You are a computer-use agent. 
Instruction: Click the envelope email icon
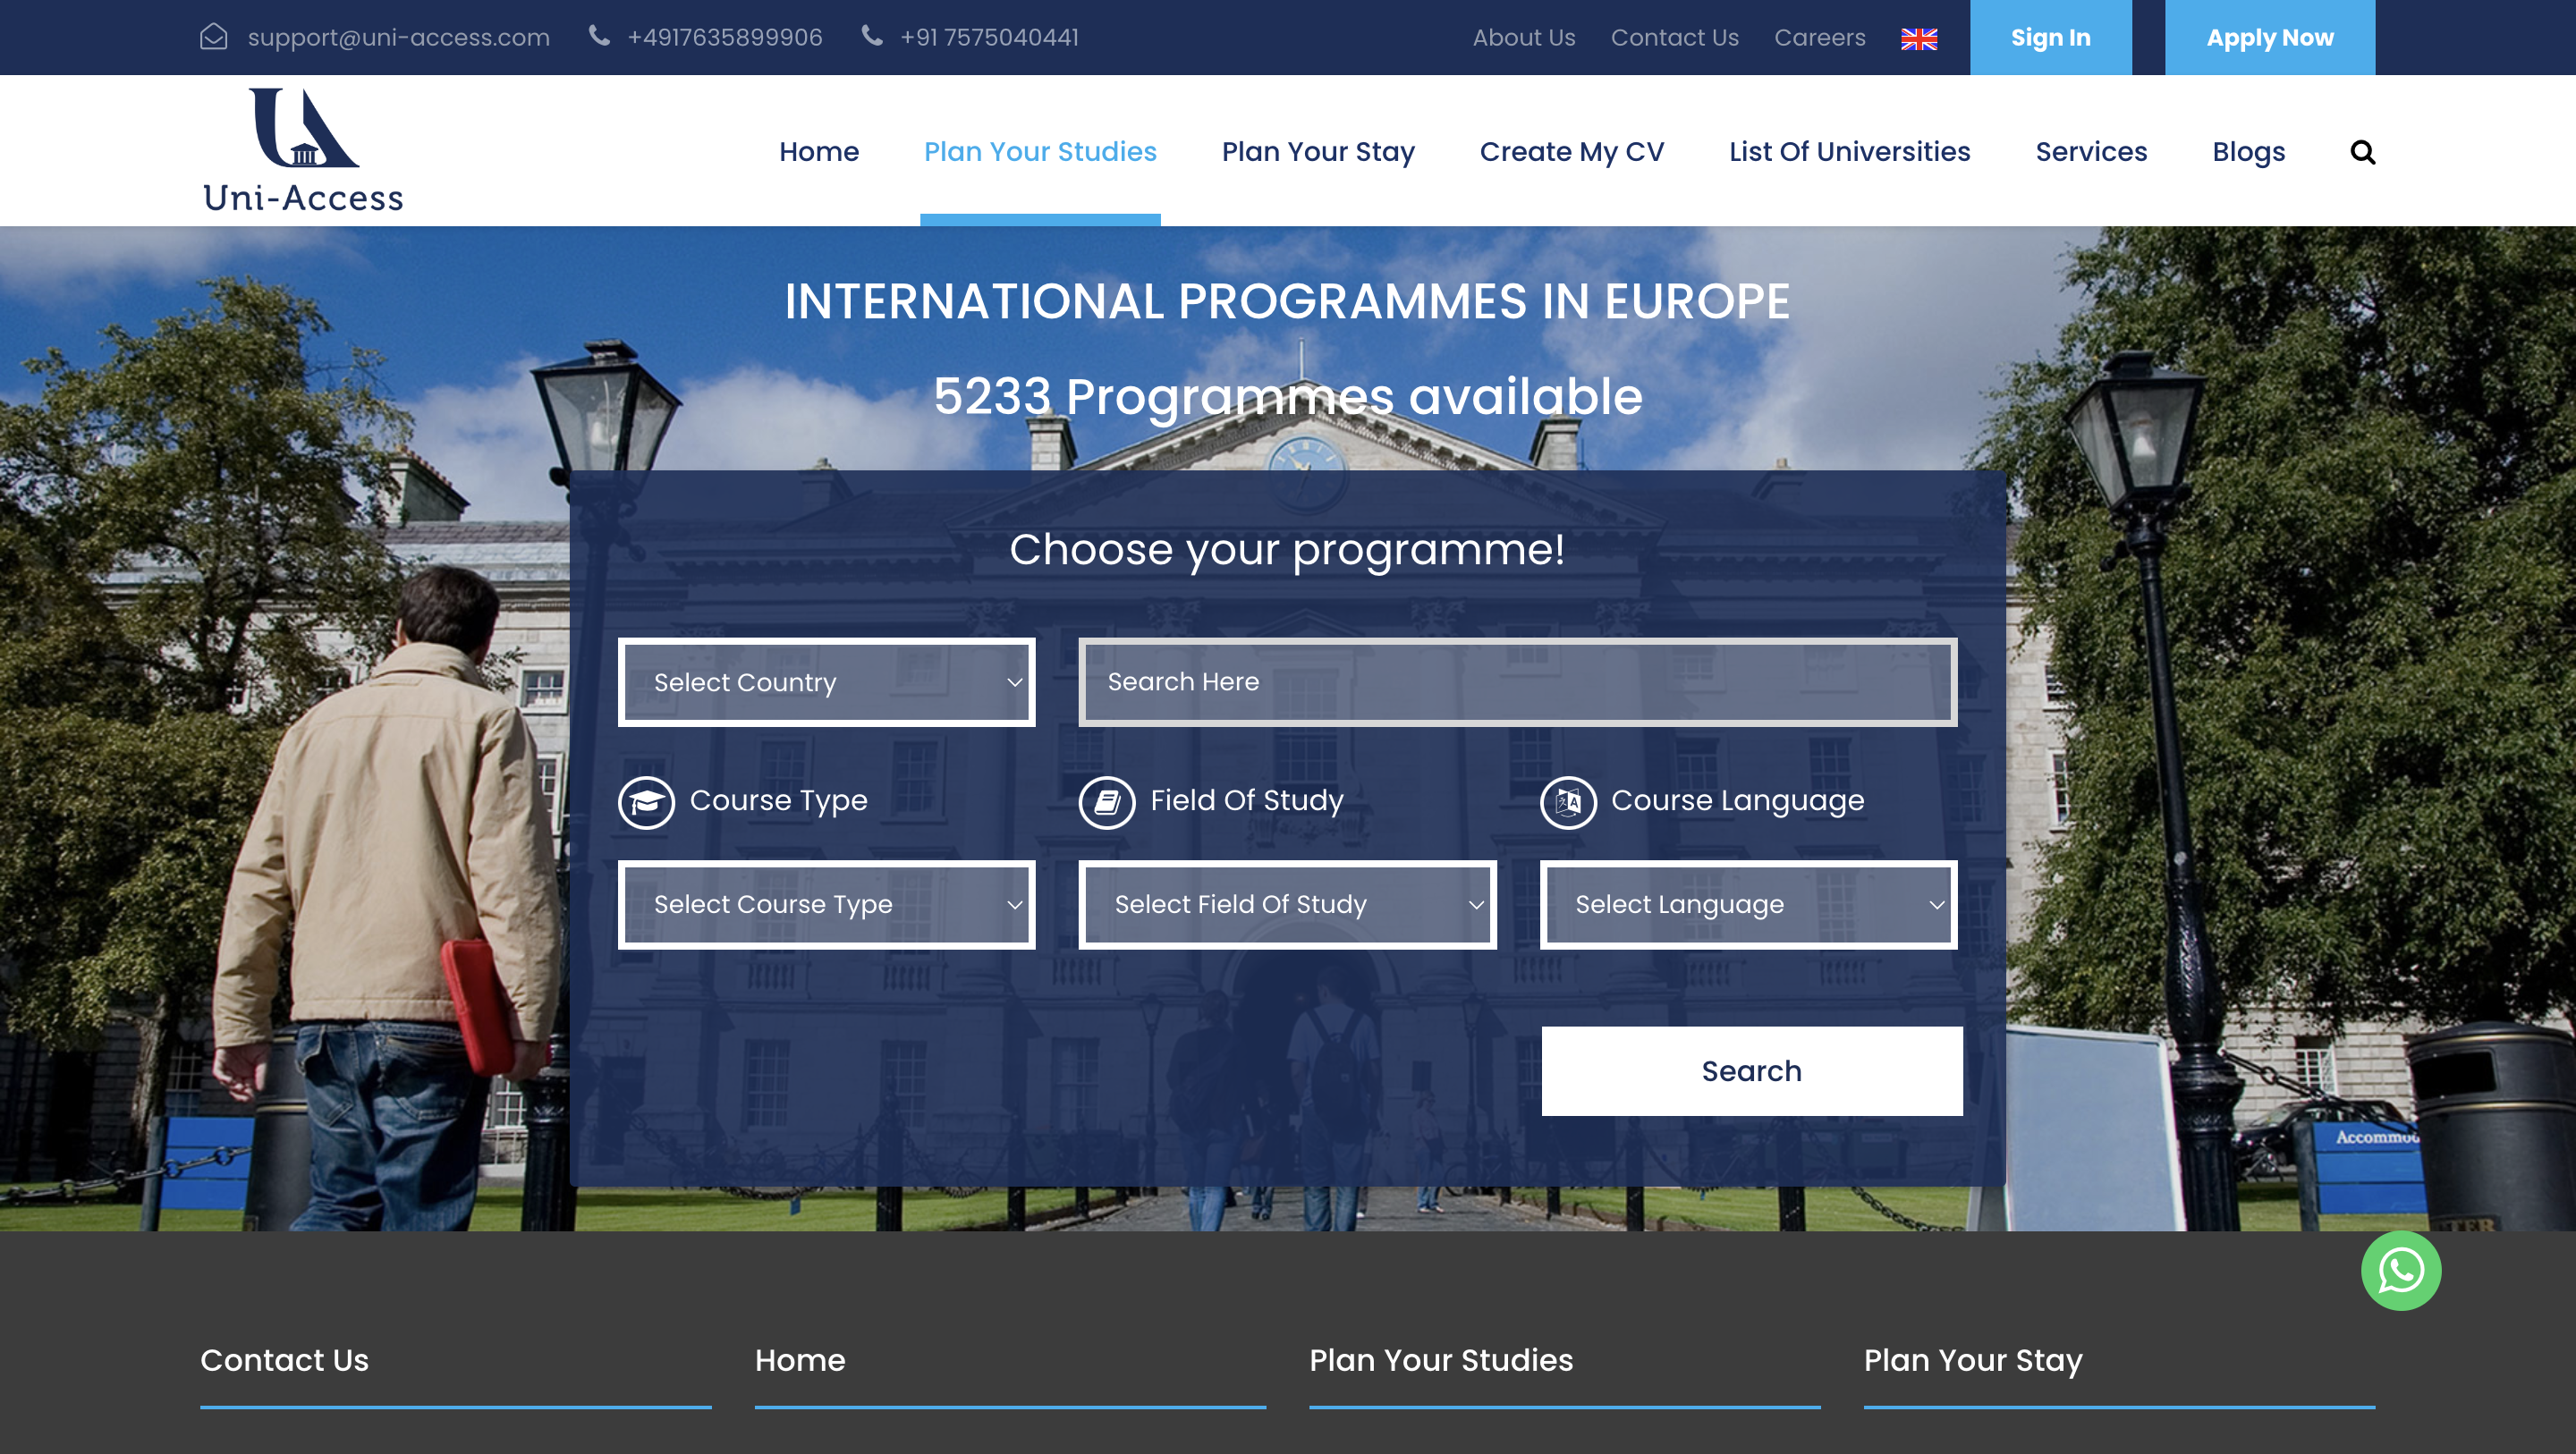214,37
